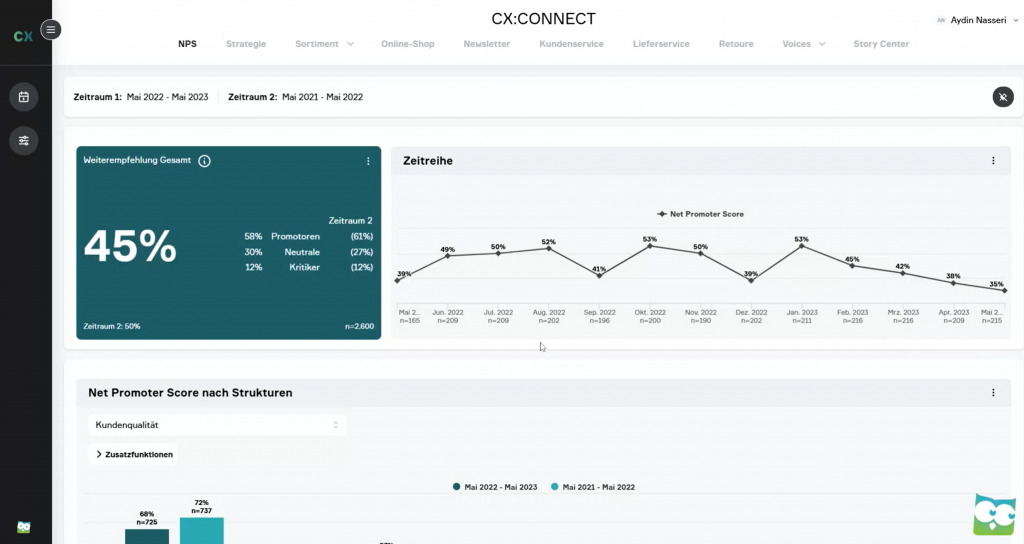Open the filter sliders icon in the sidebar
1024x544 pixels.
[24, 141]
